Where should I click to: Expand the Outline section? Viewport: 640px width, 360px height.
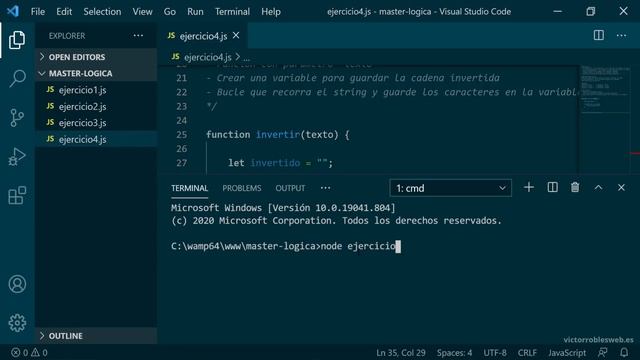click(x=96, y=336)
